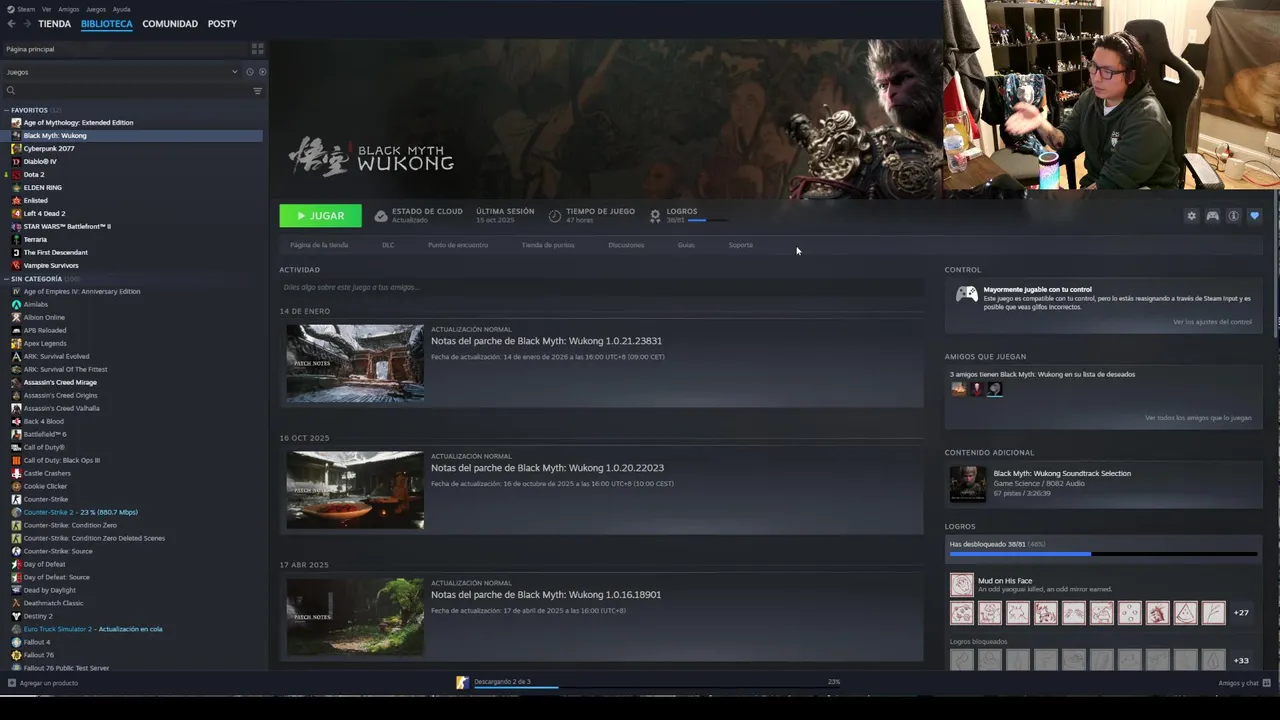1280x720 pixels.
Task: Open Guías tab
Action: tap(686, 245)
